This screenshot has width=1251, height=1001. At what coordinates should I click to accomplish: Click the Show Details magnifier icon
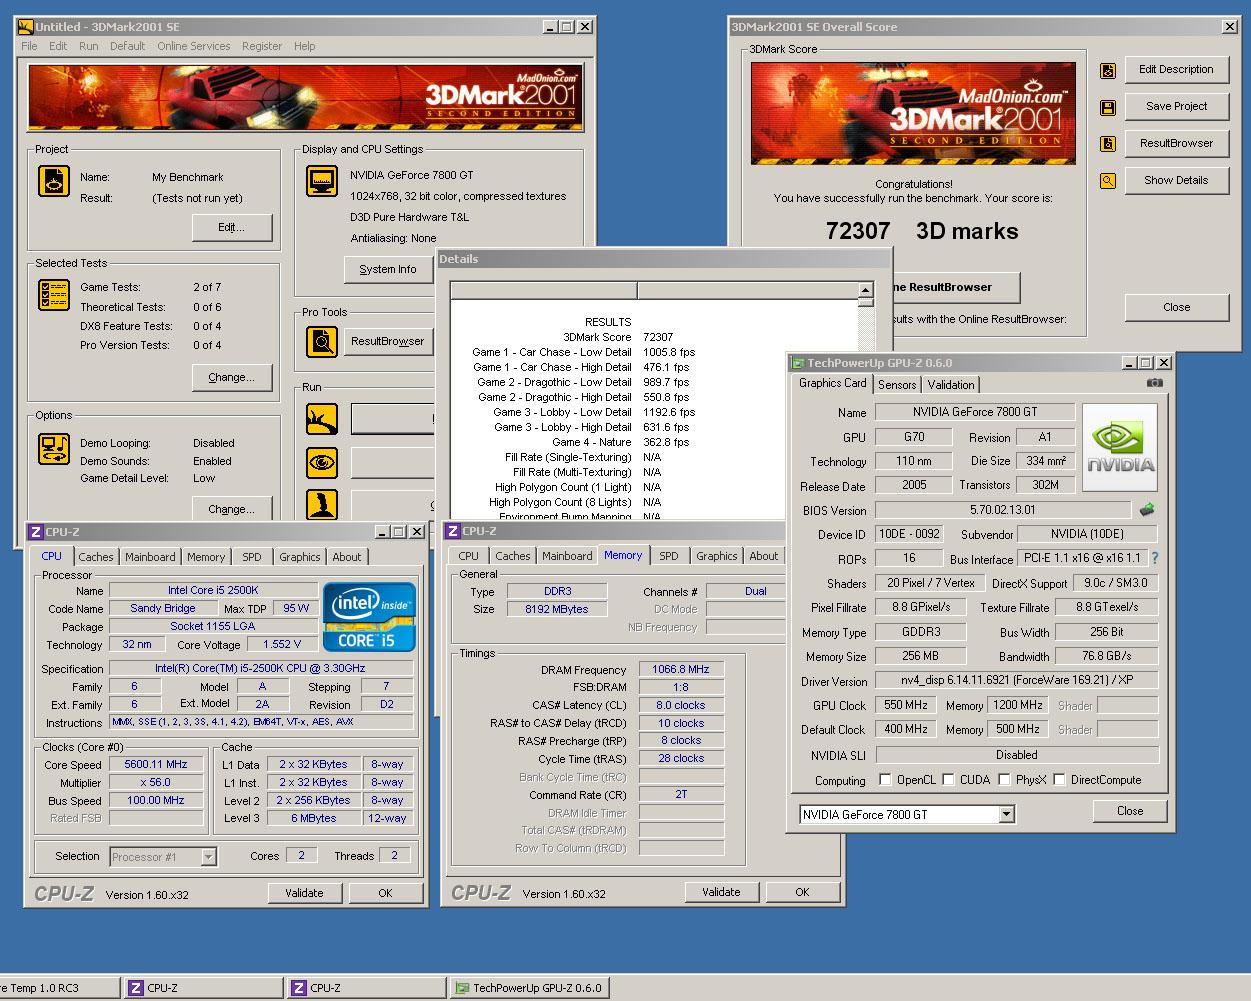point(1108,181)
